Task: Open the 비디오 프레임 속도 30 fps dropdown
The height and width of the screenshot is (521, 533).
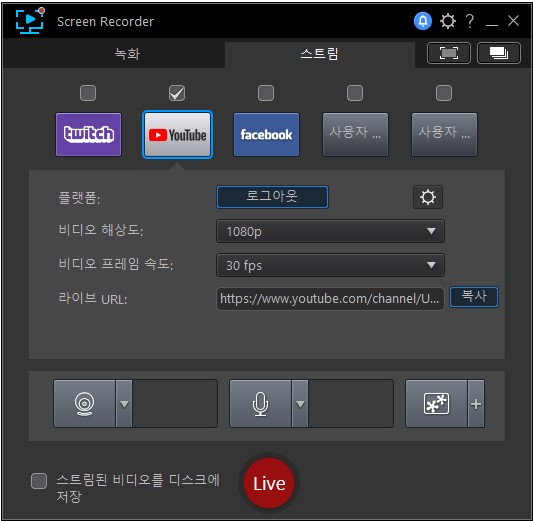Action: point(330,265)
